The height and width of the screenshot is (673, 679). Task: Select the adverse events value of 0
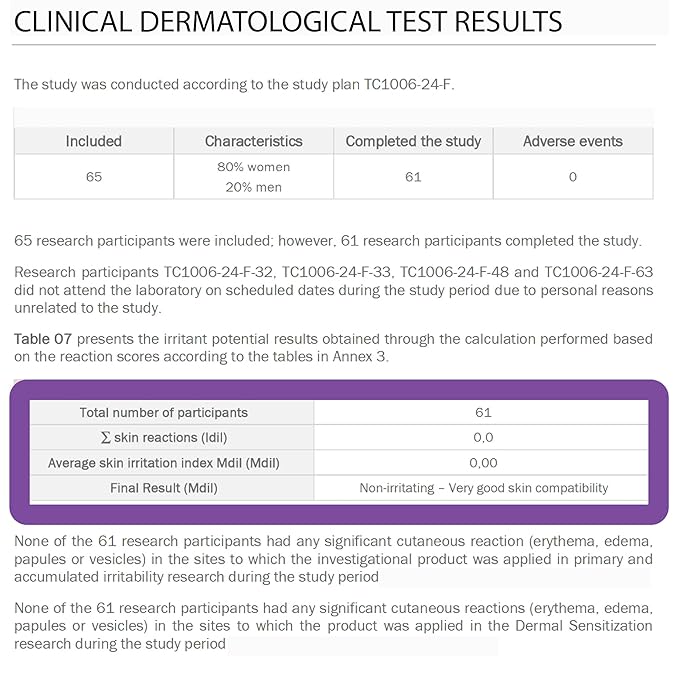(572, 177)
